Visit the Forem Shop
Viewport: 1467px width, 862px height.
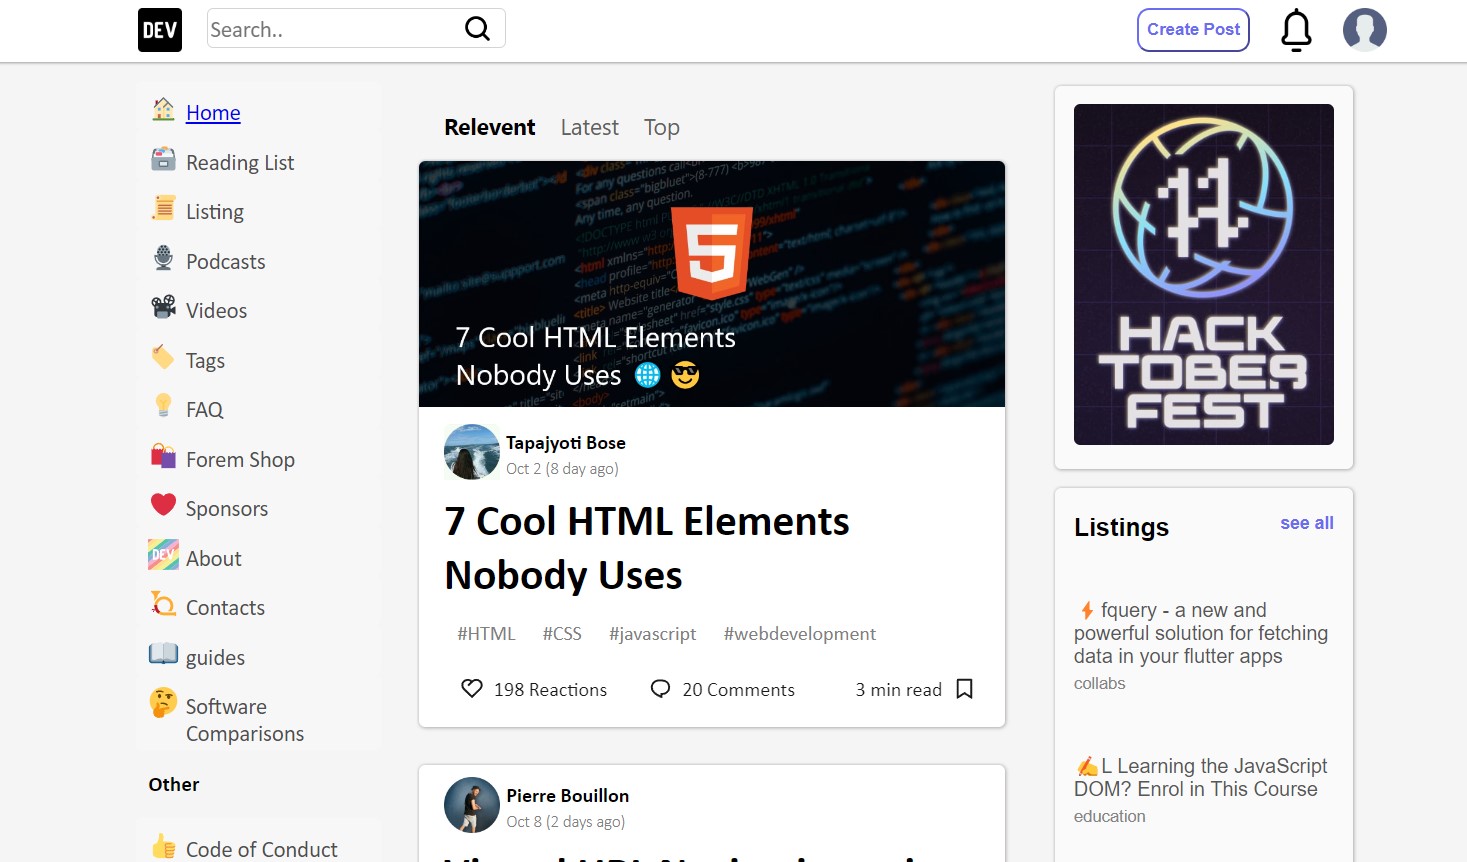(241, 459)
